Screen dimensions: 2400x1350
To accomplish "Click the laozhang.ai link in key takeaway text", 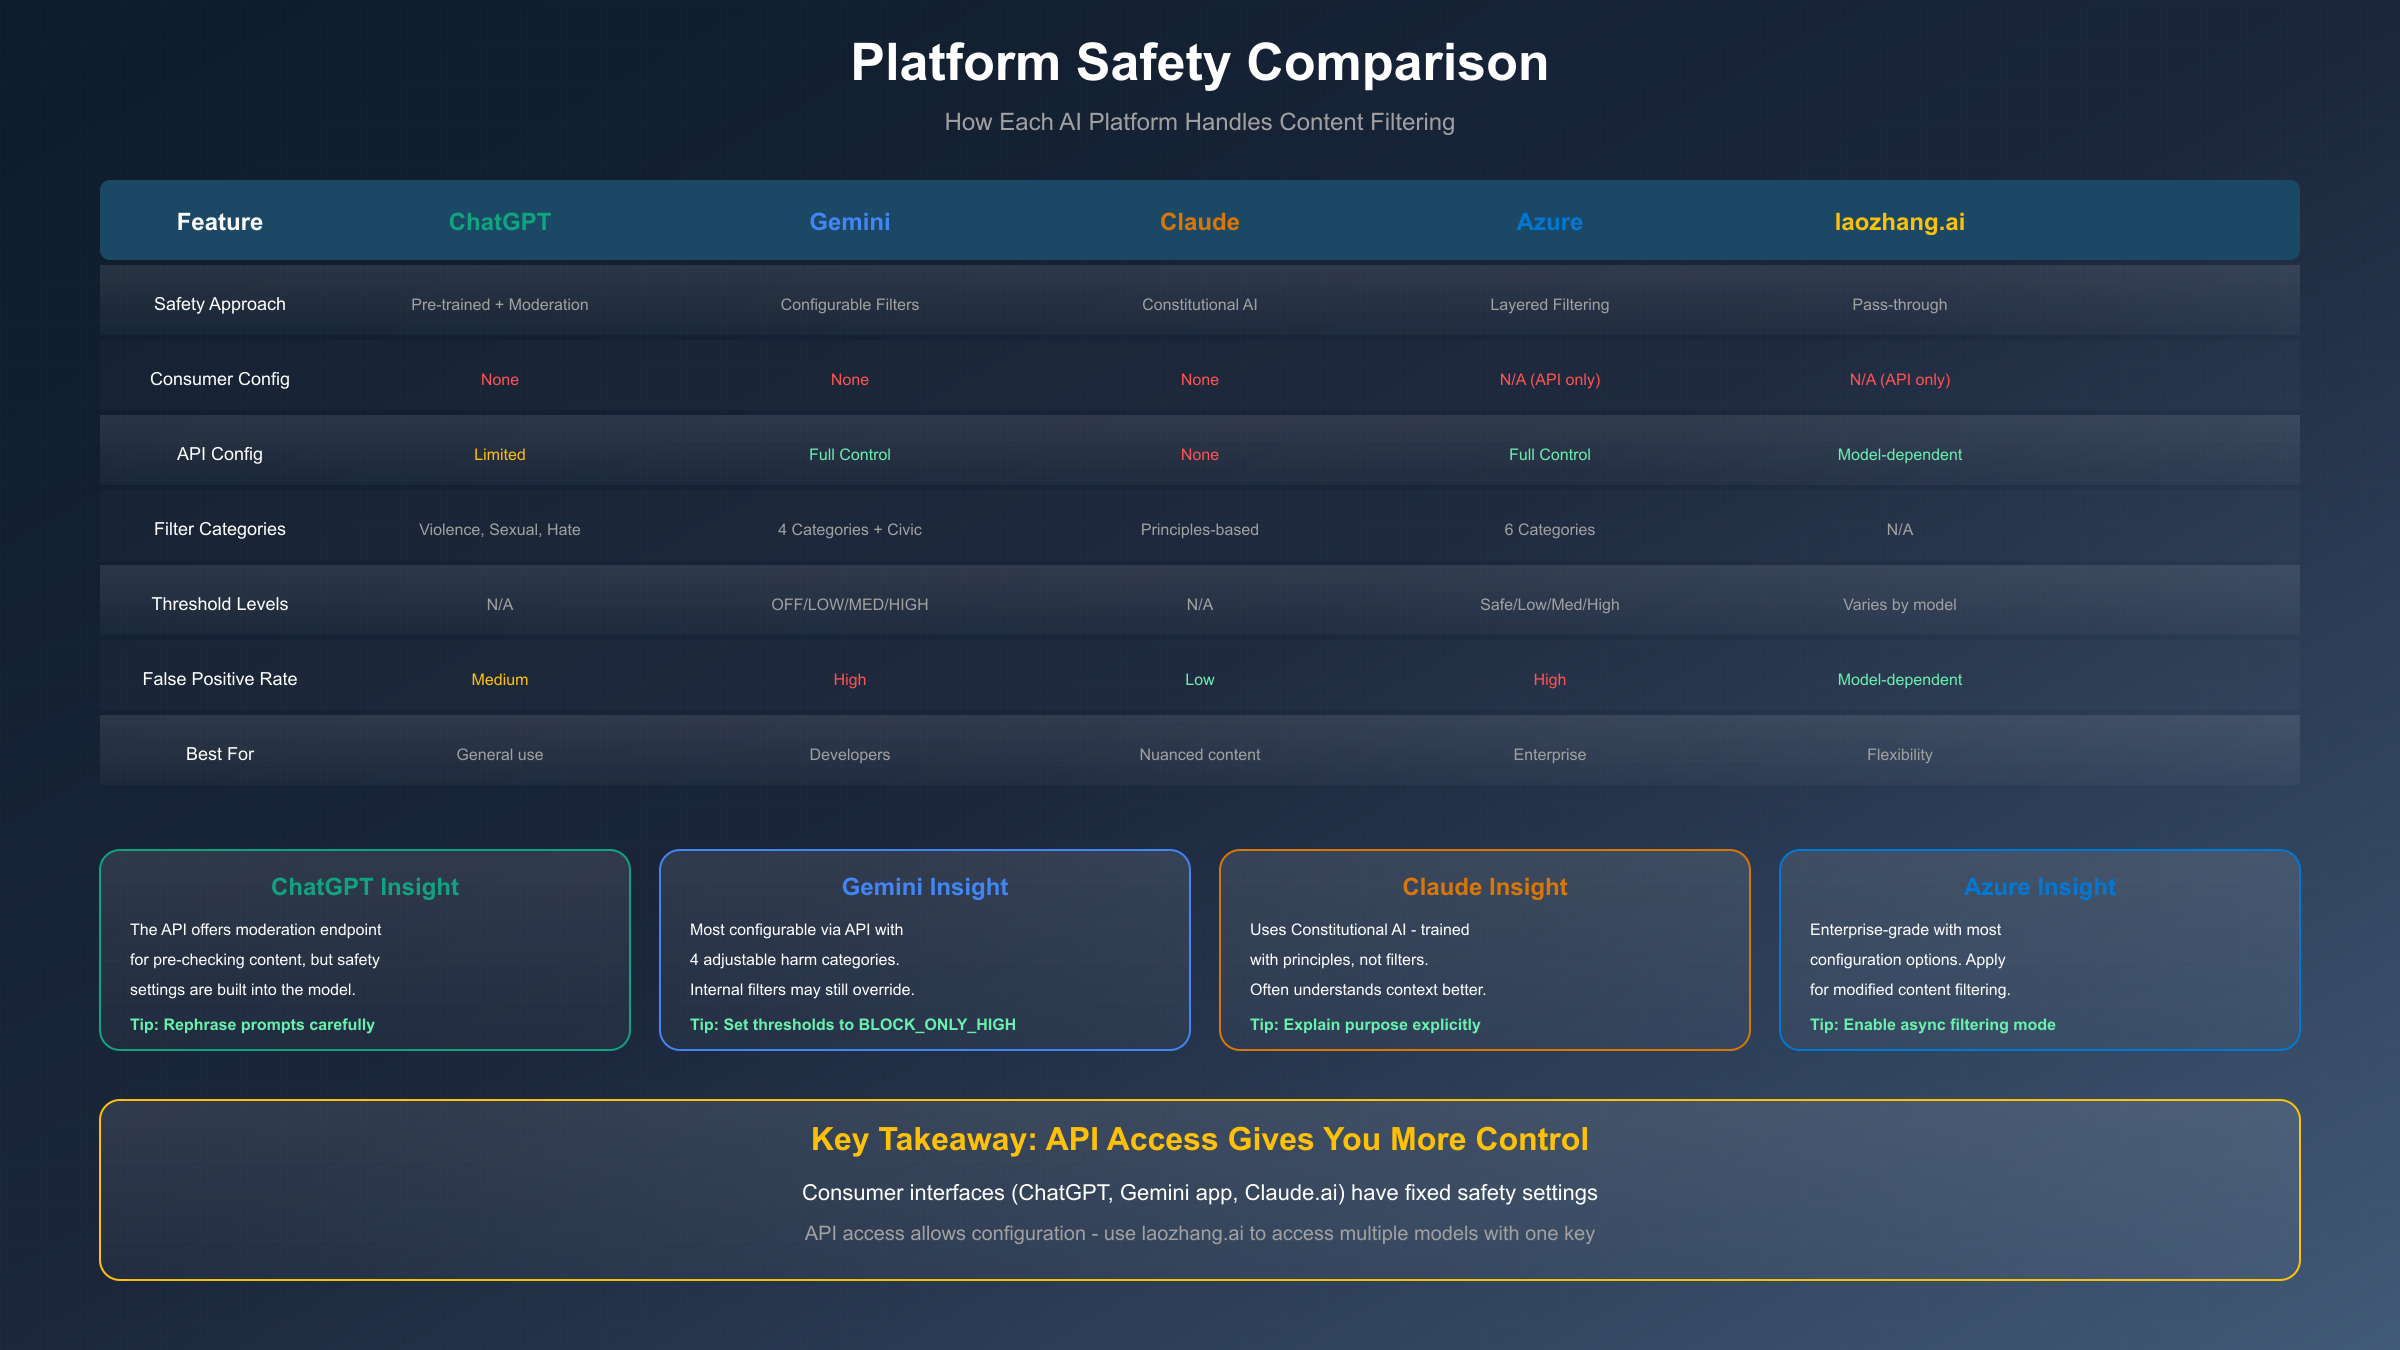I will pyautogui.click(x=1191, y=1233).
